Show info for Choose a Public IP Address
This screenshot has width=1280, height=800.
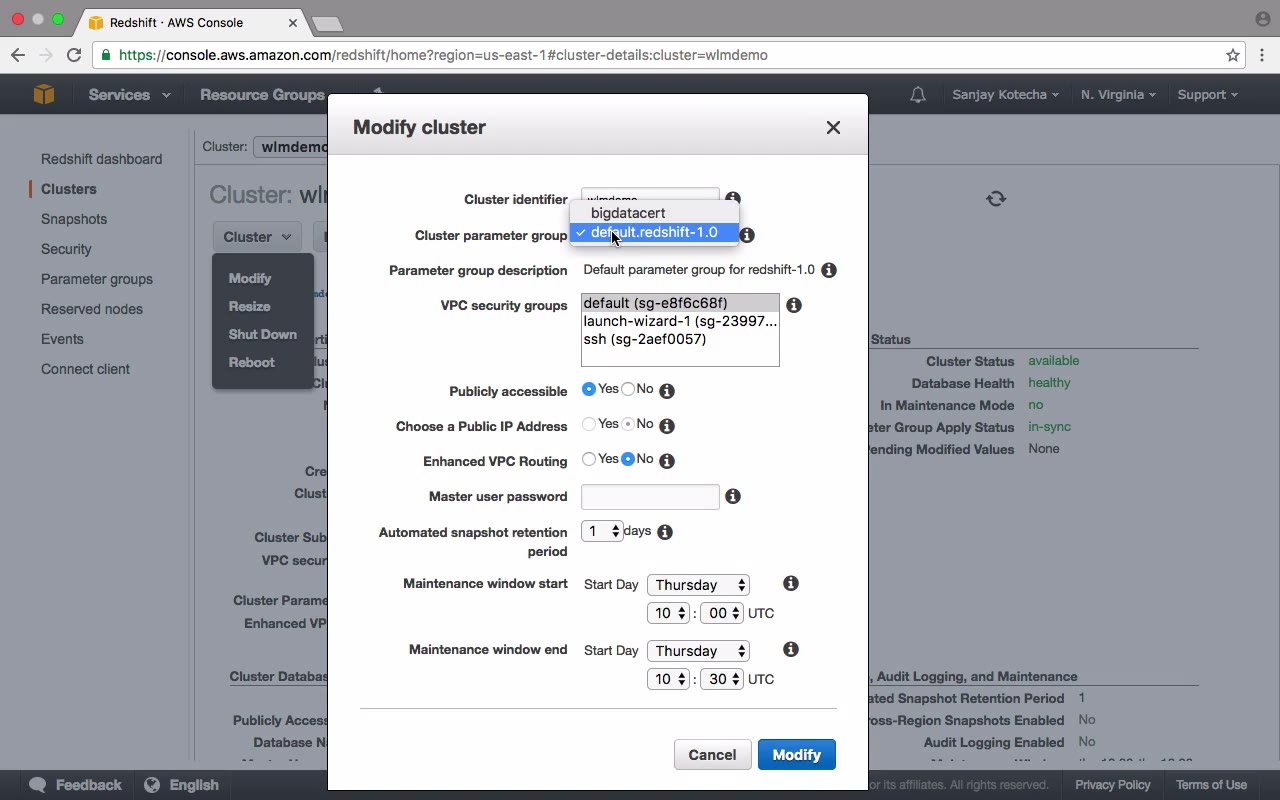coord(667,426)
